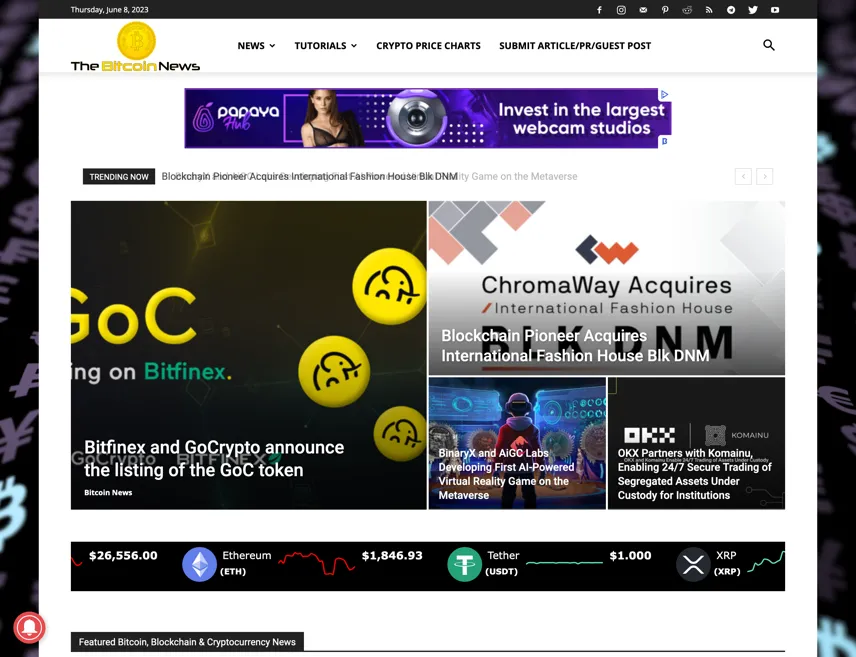Open site search with magnifier icon

(x=769, y=45)
